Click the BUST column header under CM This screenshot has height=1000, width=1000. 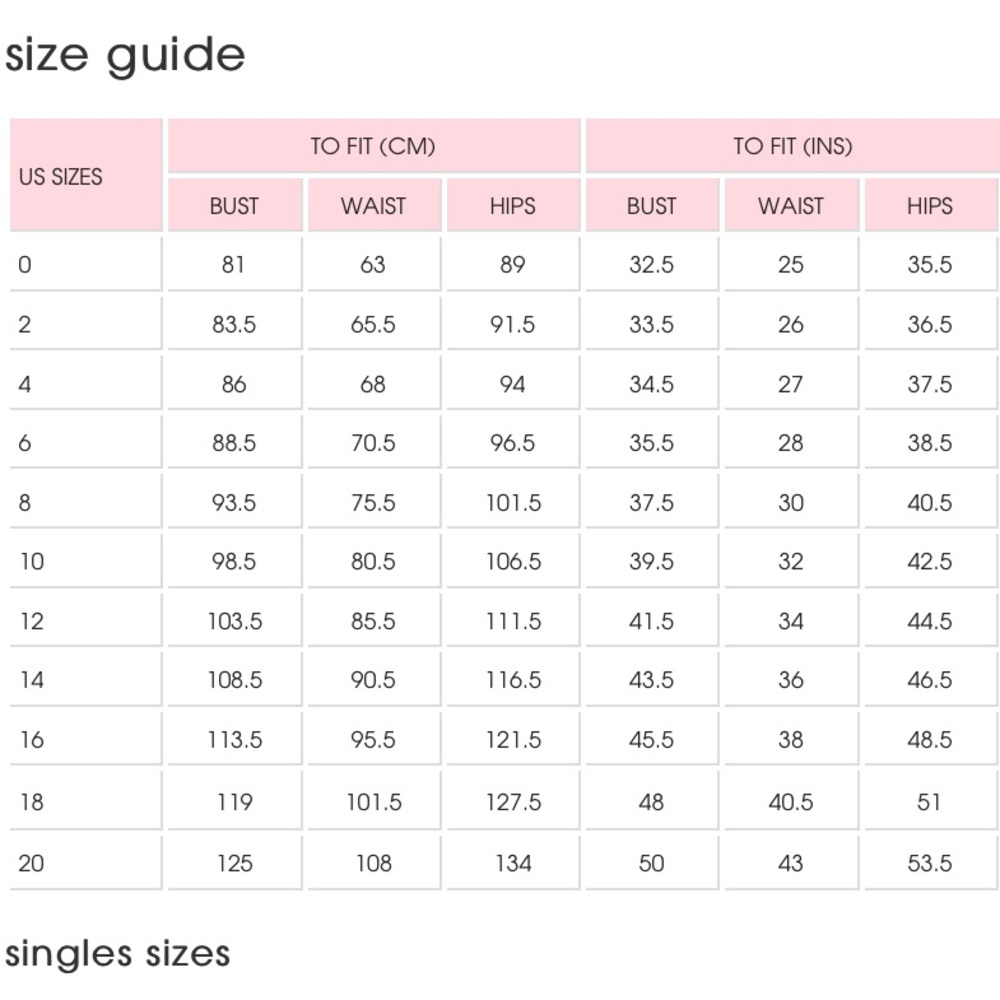tap(235, 205)
